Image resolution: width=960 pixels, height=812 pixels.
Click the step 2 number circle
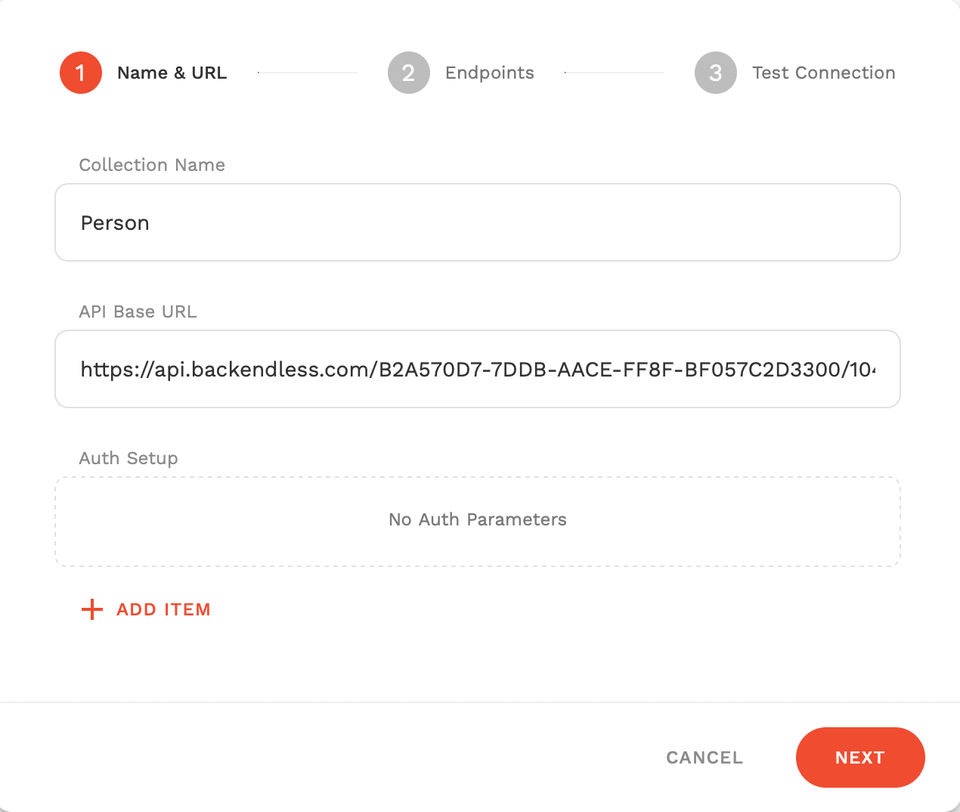[408, 73]
